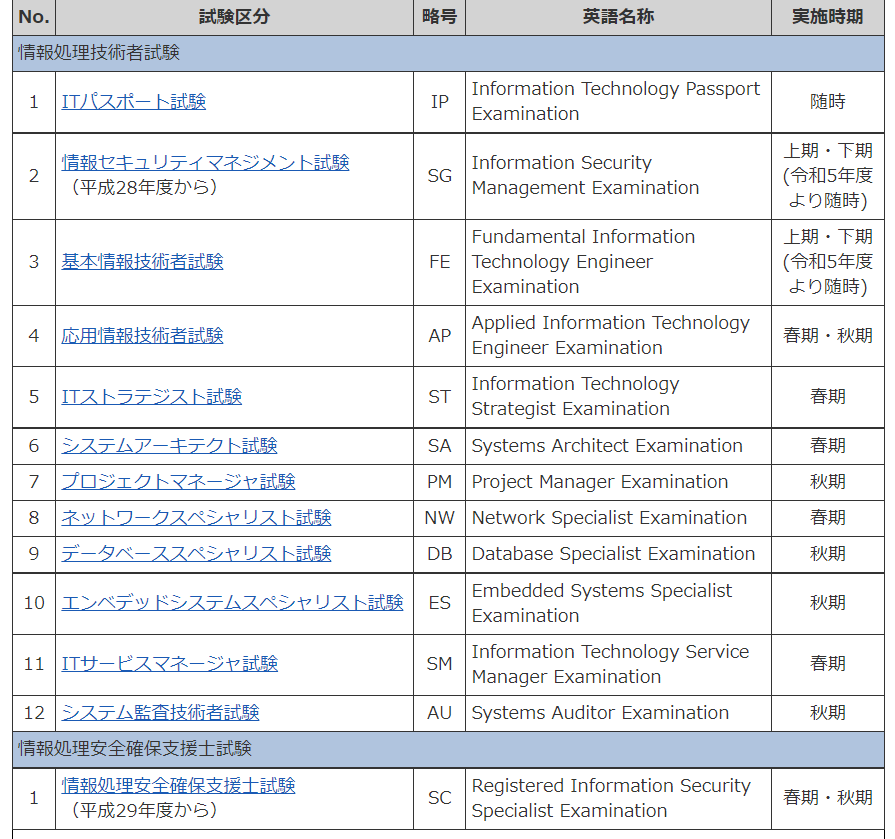Select the 略号 column header
The image size is (895, 839).
439,17
